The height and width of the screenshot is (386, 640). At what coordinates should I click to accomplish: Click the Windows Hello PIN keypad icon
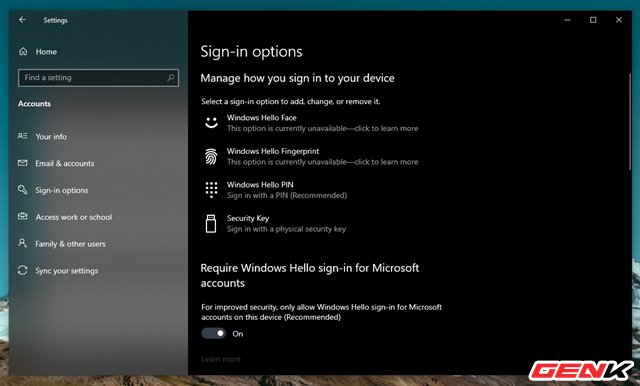[211, 190]
